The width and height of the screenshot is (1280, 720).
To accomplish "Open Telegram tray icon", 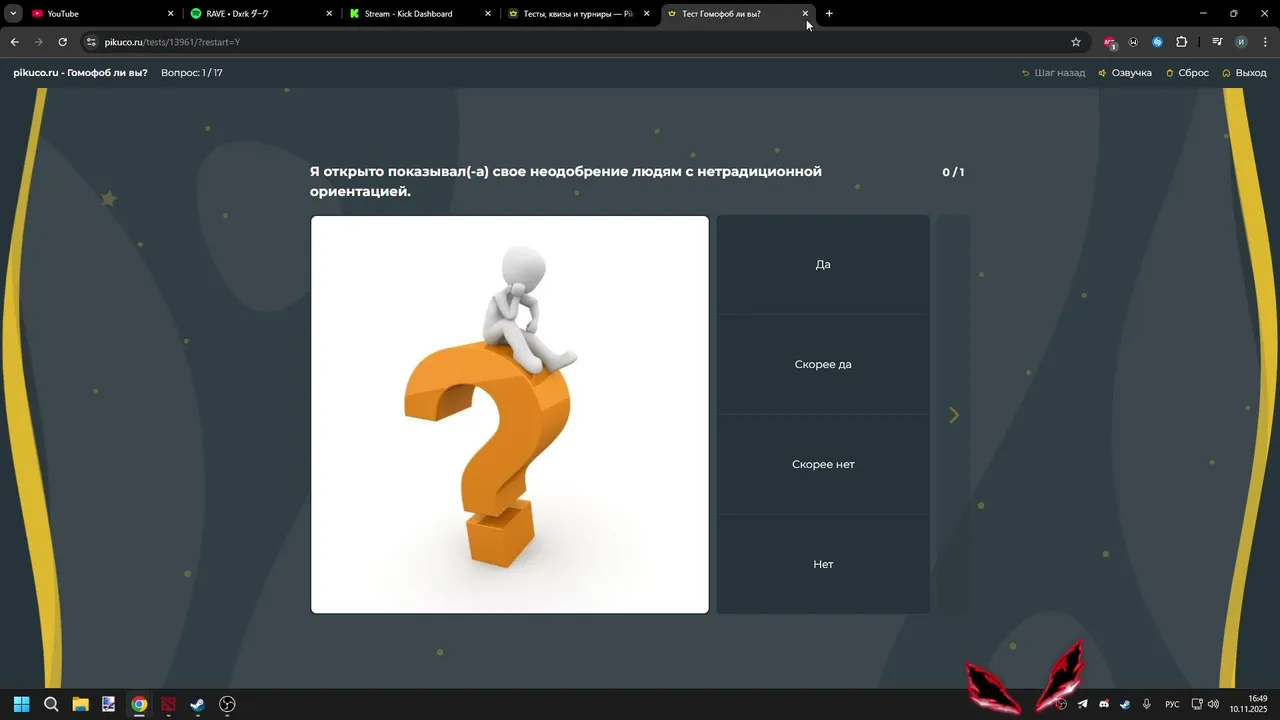I will 1082,704.
